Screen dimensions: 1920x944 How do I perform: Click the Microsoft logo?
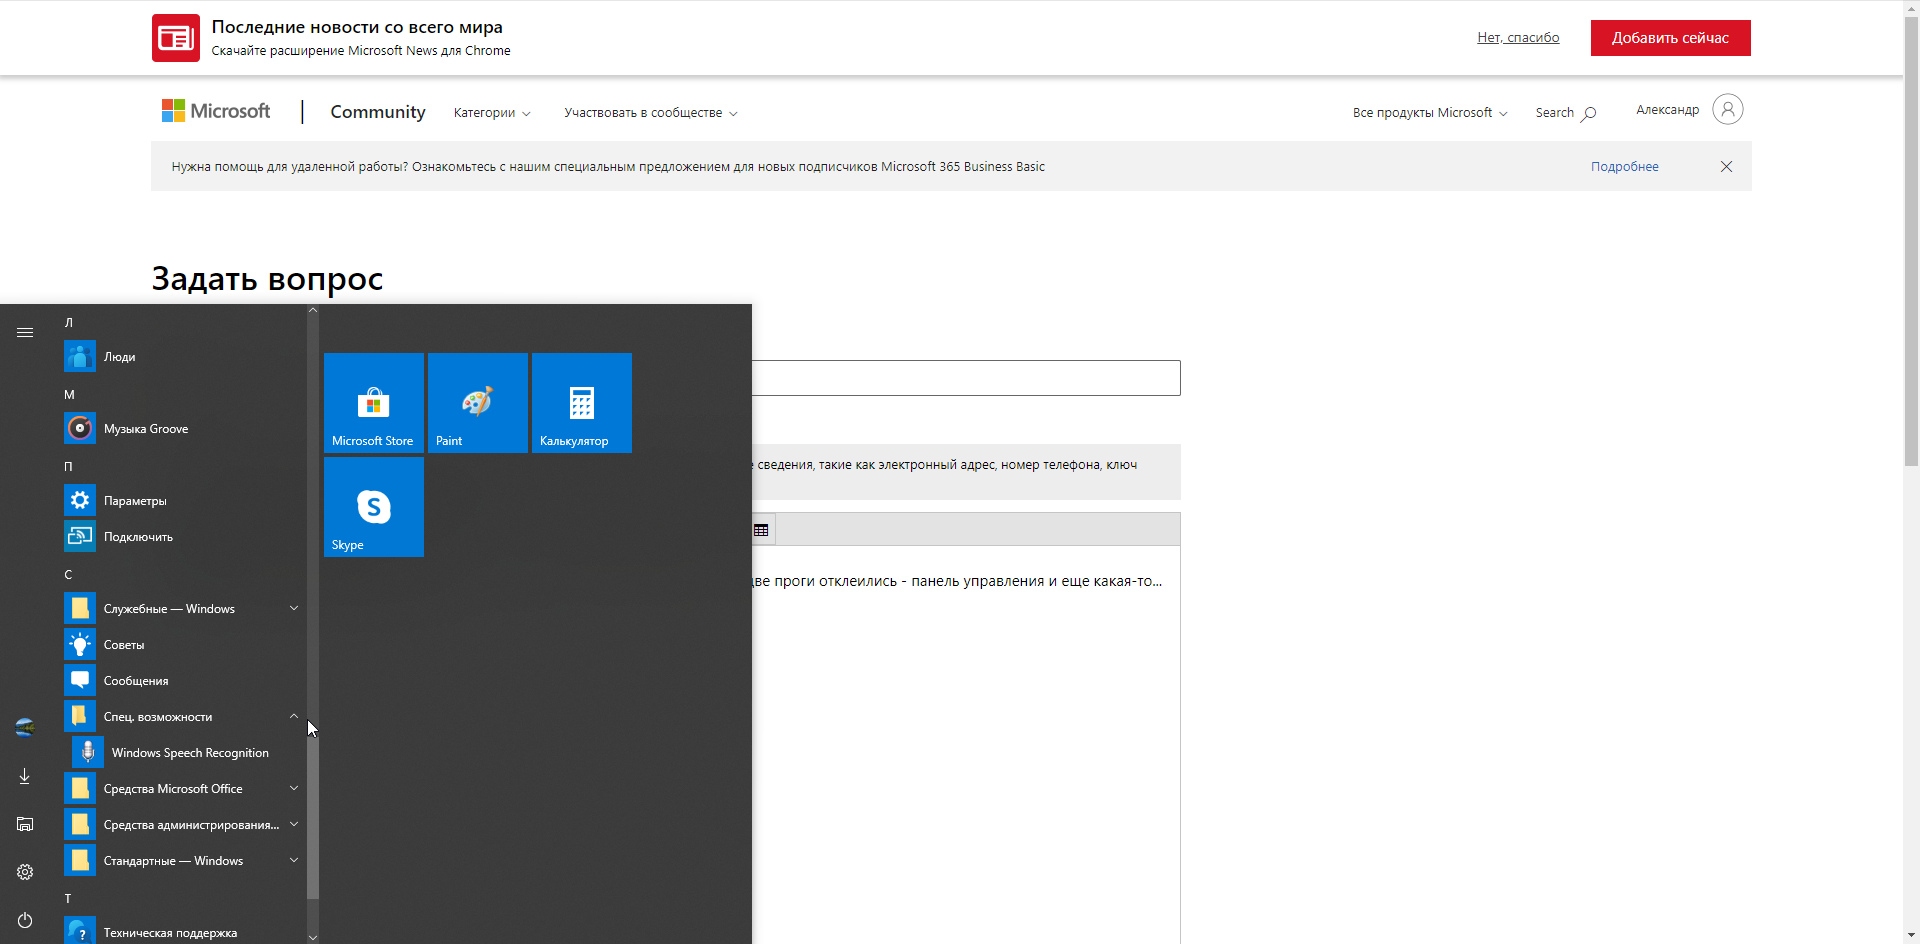(216, 111)
